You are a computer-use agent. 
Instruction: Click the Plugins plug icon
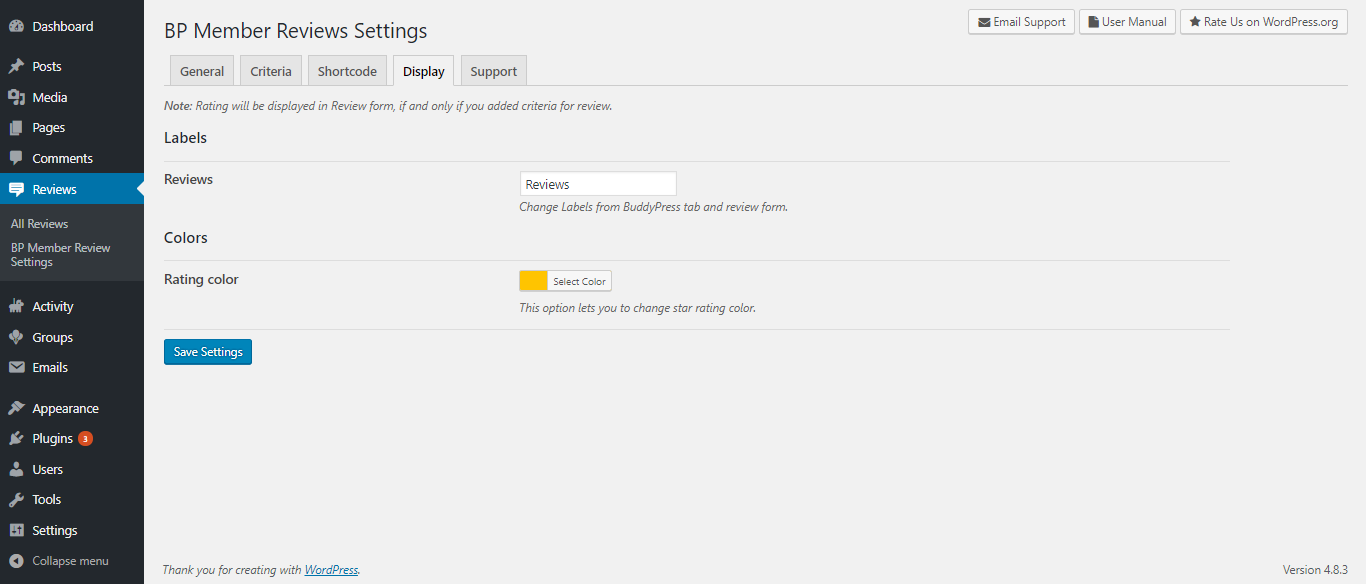(16, 438)
